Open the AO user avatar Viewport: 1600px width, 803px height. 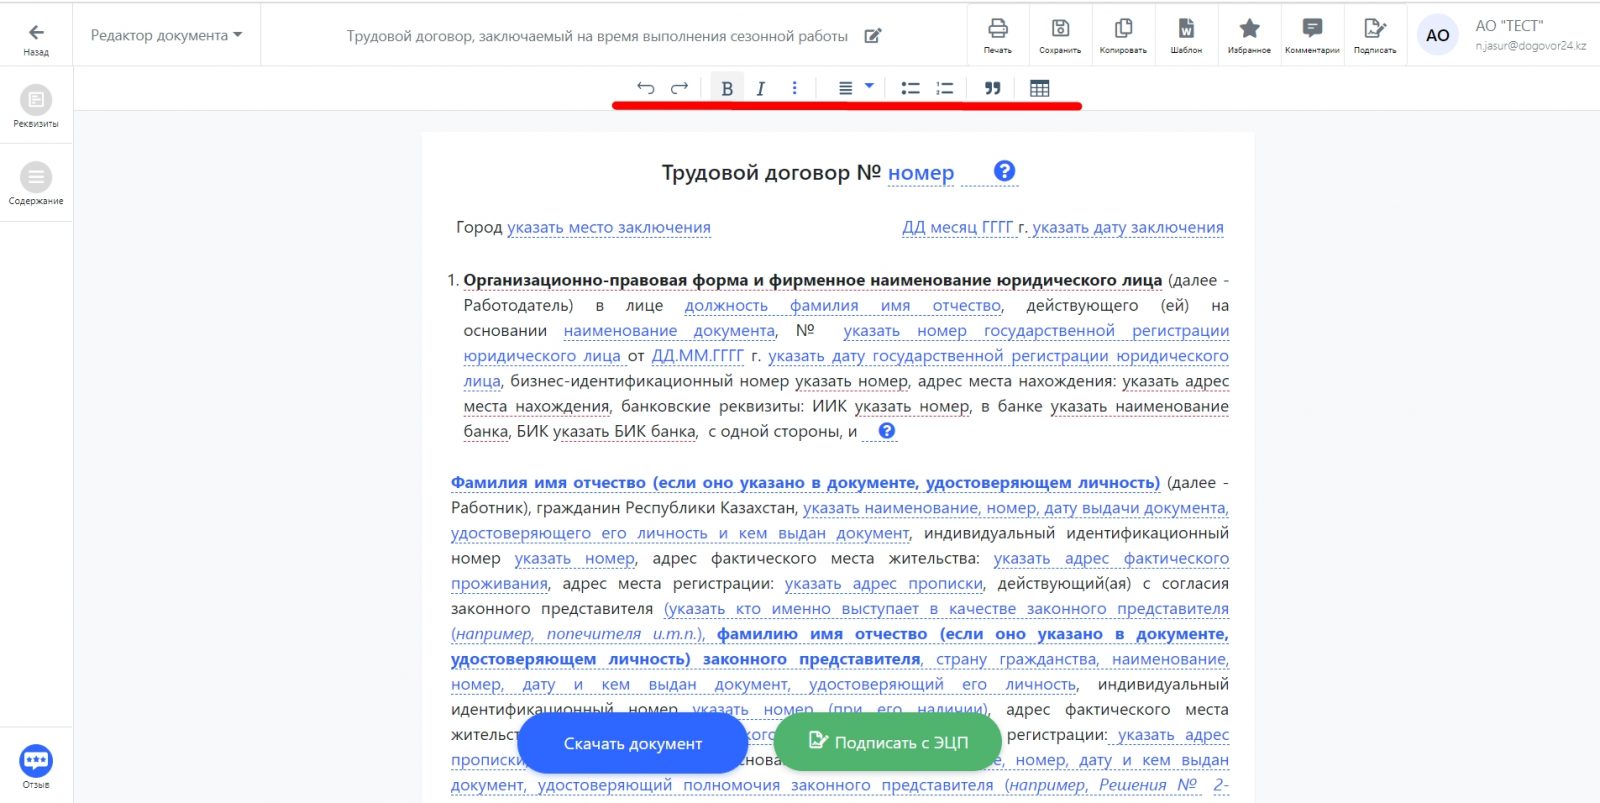click(x=1438, y=36)
